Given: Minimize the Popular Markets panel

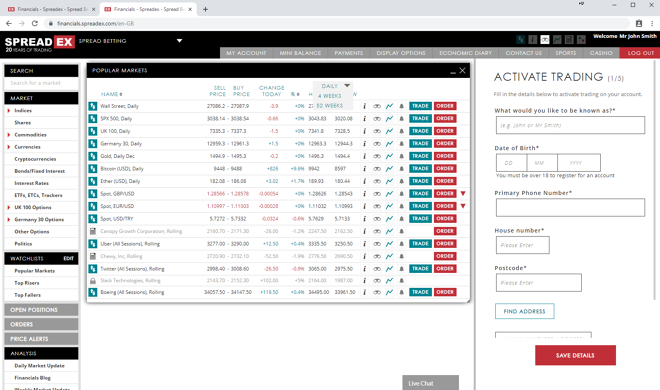Looking at the screenshot, I should [453, 72].
